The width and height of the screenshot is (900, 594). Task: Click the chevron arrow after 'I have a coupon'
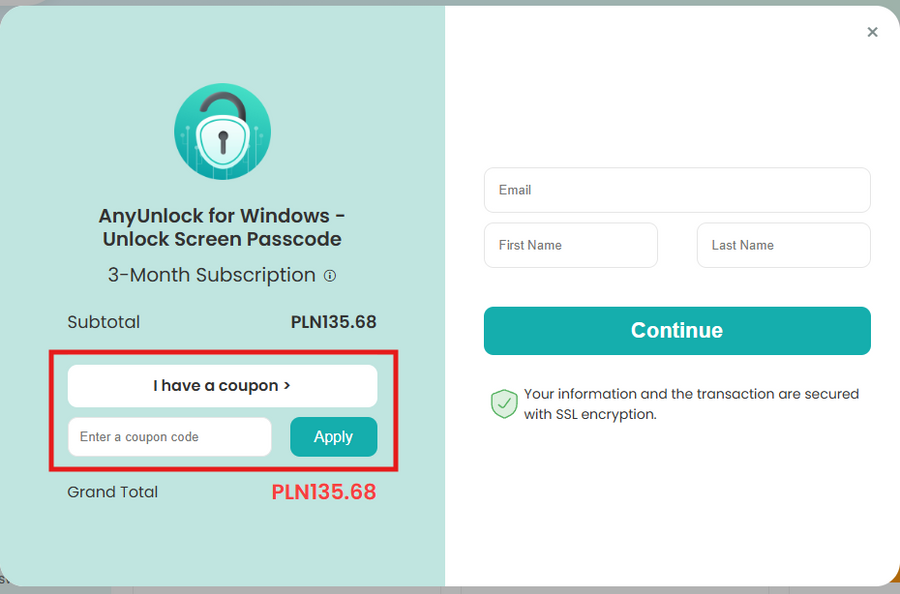pyautogui.click(x=287, y=386)
